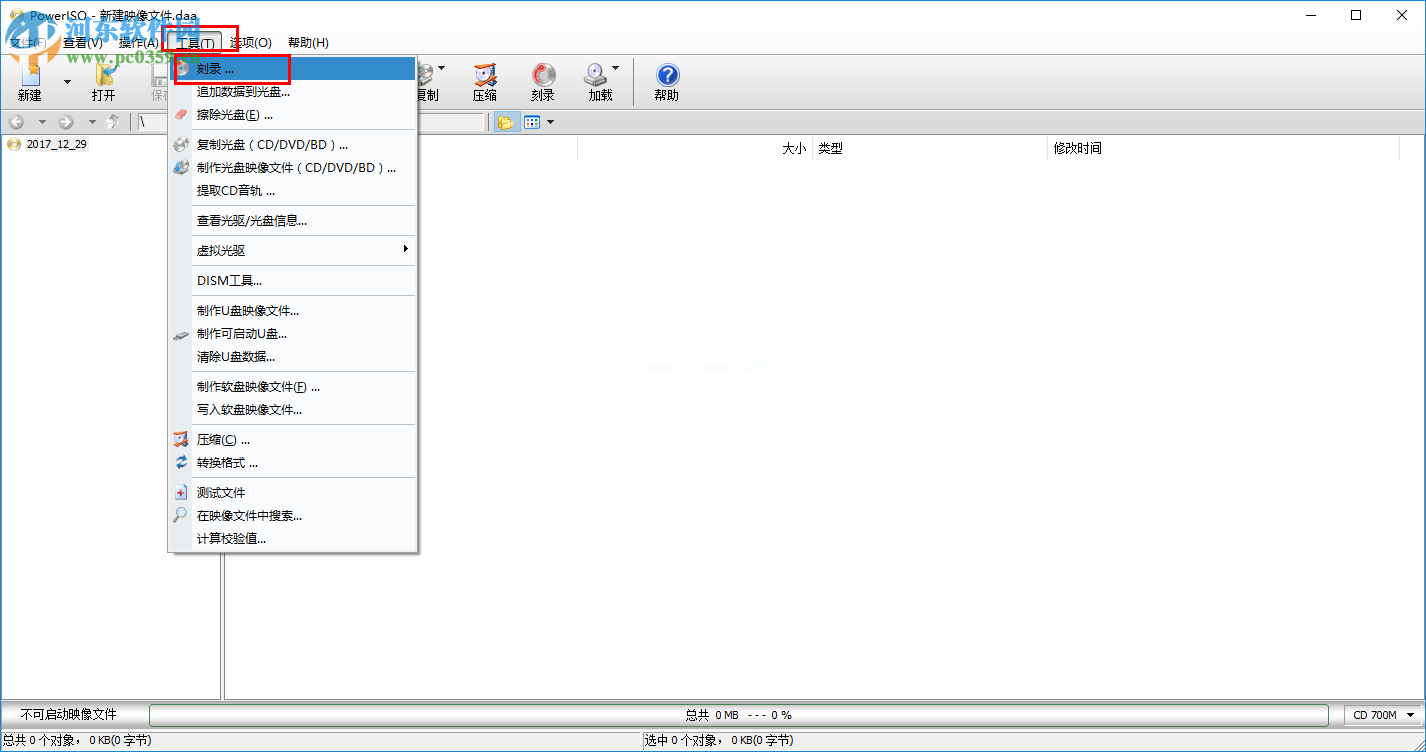Image resolution: width=1426 pixels, height=752 pixels.
Task: Open the 新建 dropdown arrow
Action: 67,82
